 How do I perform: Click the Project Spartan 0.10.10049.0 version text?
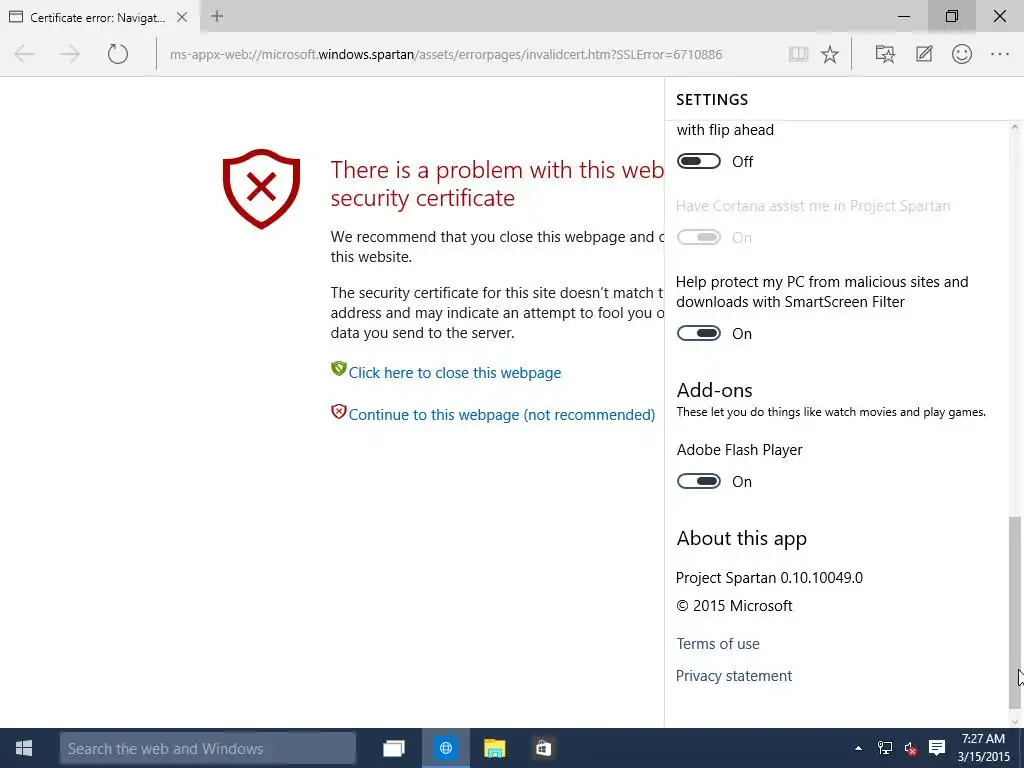[x=769, y=578]
